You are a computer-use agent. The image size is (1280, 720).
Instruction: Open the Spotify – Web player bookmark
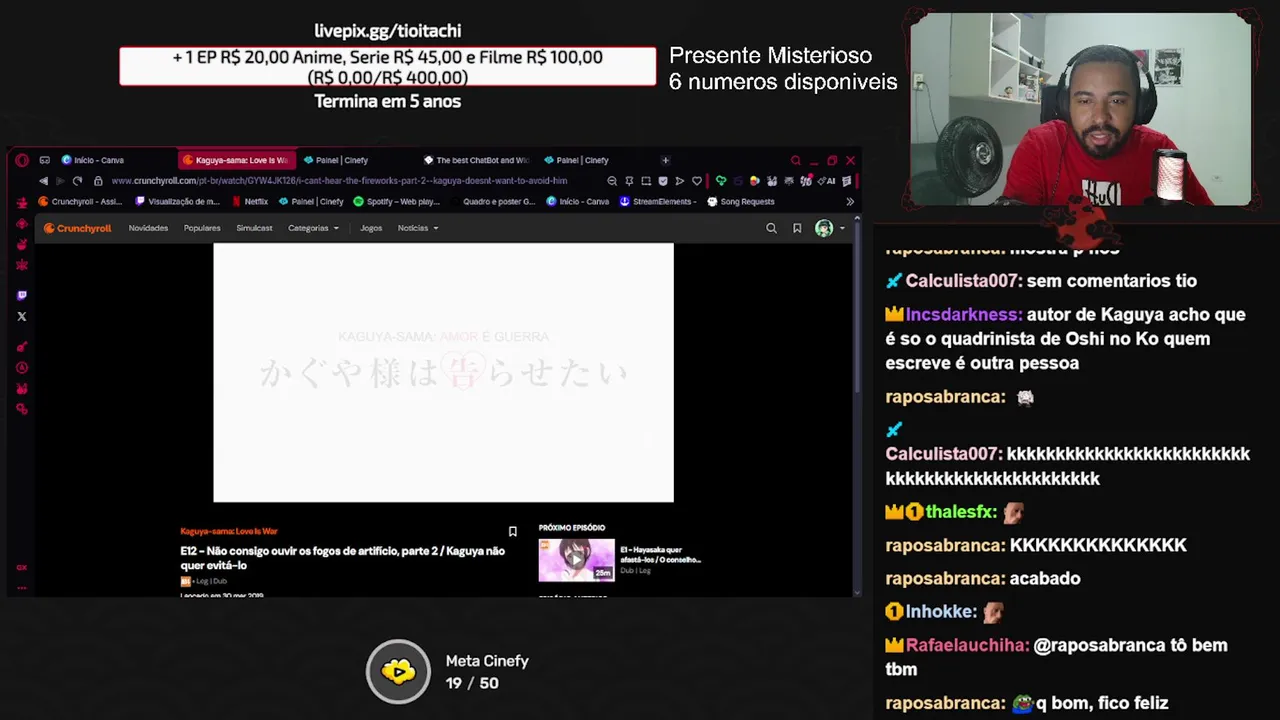[x=397, y=201]
